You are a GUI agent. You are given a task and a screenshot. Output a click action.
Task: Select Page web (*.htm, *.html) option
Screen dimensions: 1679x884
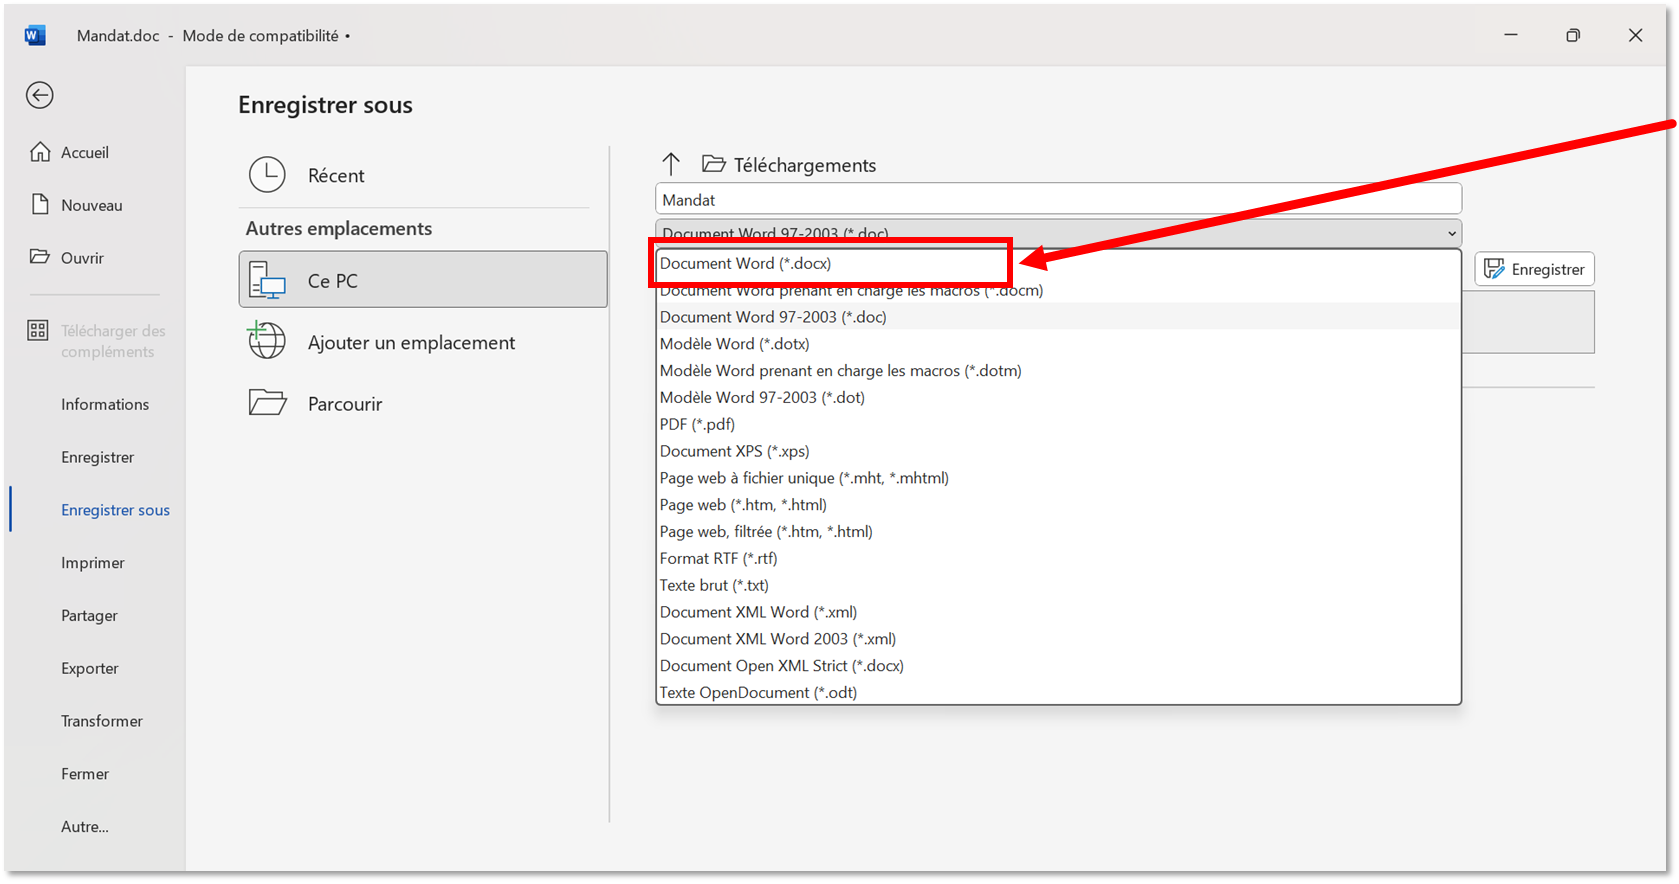coord(1058,505)
